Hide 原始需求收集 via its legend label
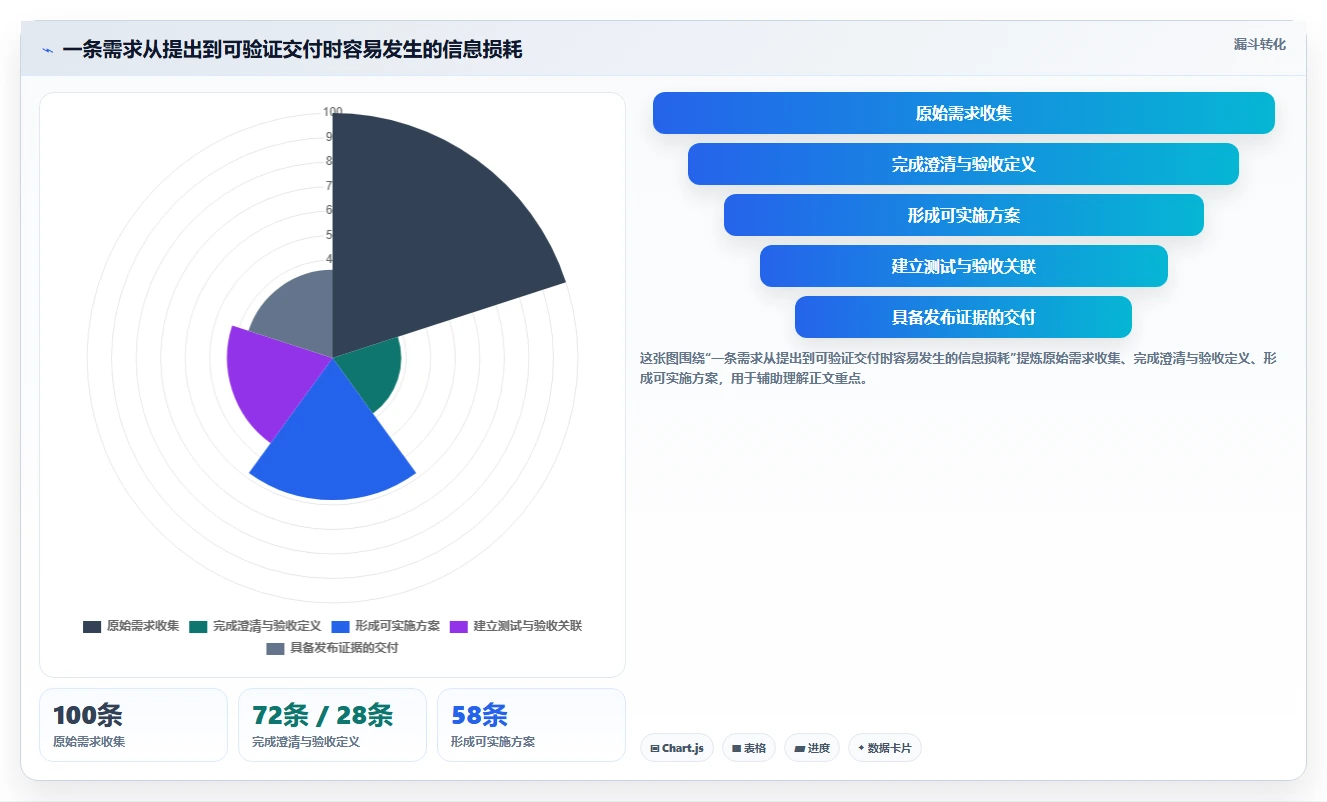 click(143, 626)
